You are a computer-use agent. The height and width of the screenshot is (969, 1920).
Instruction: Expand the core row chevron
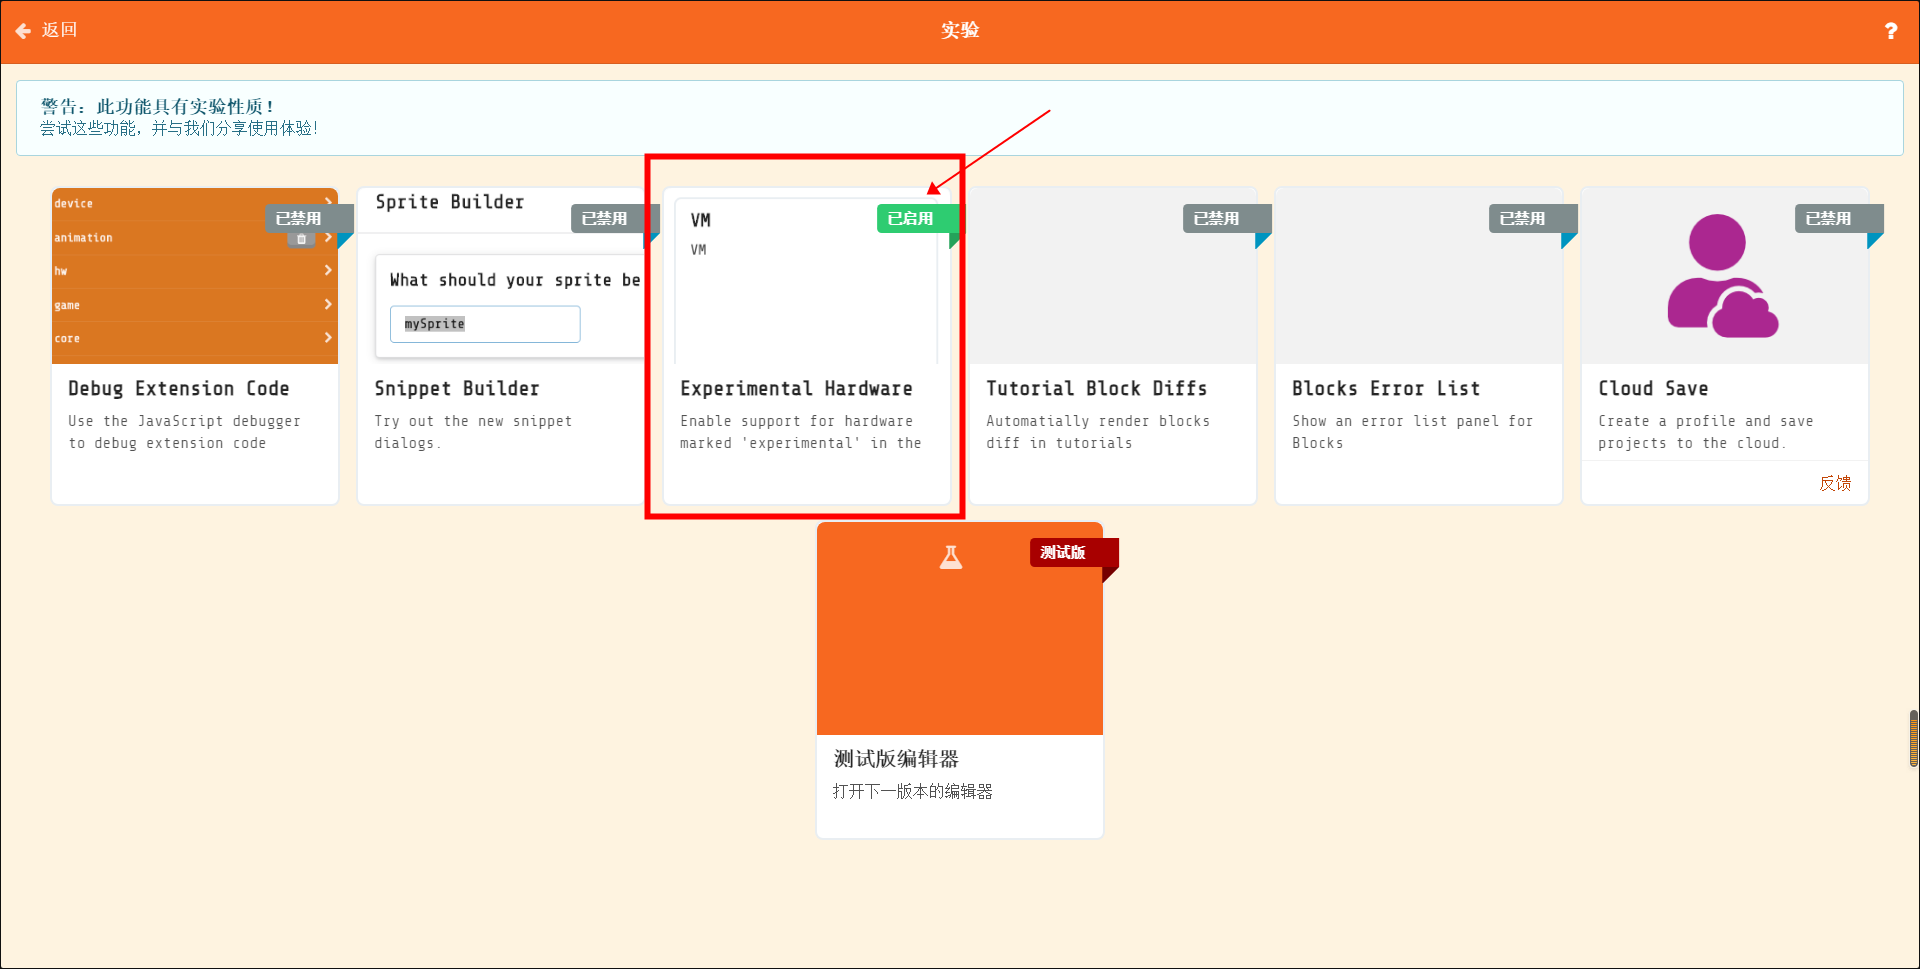click(328, 338)
